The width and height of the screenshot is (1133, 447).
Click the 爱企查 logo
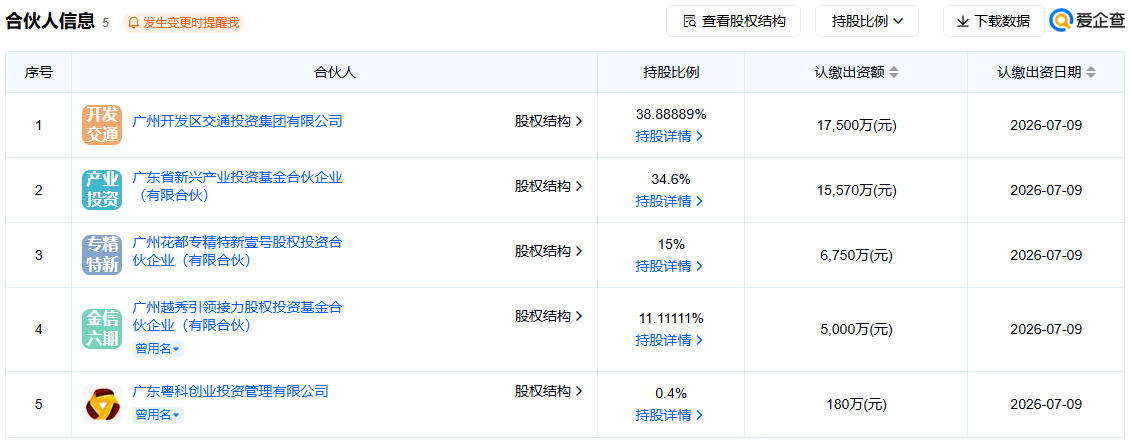1087,21
